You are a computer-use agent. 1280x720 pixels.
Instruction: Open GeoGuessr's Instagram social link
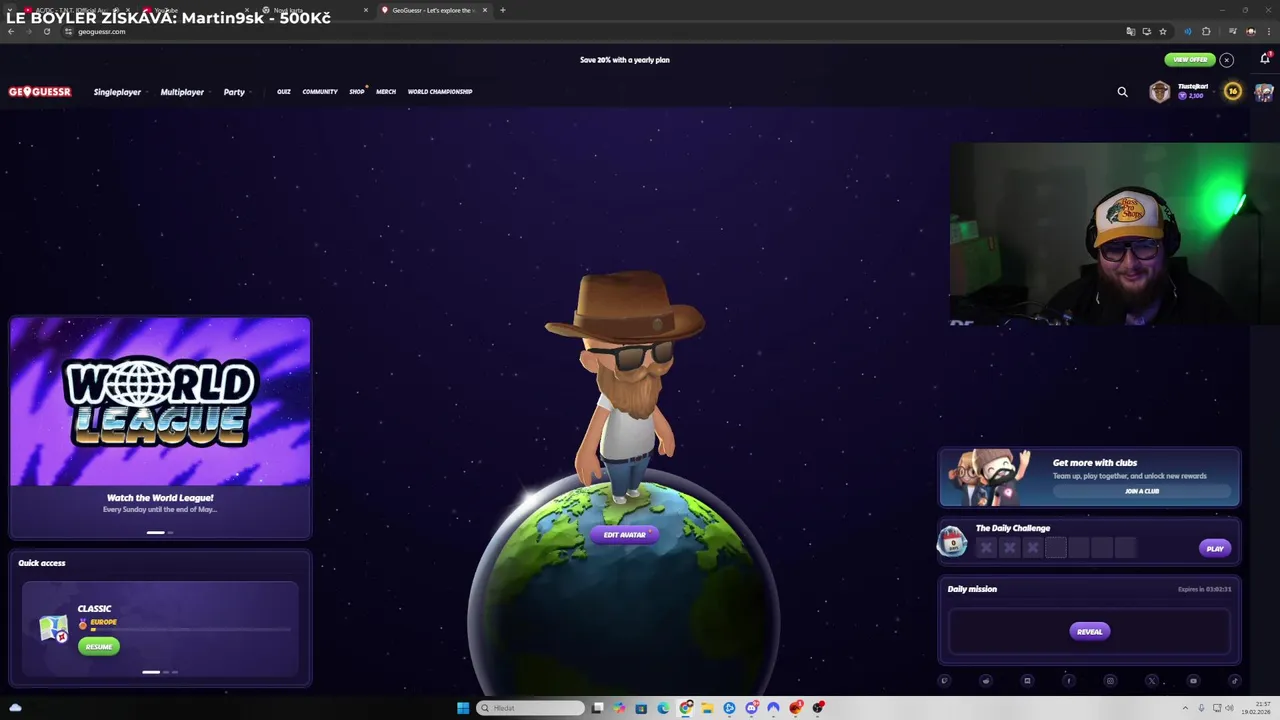(x=1110, y=681)
